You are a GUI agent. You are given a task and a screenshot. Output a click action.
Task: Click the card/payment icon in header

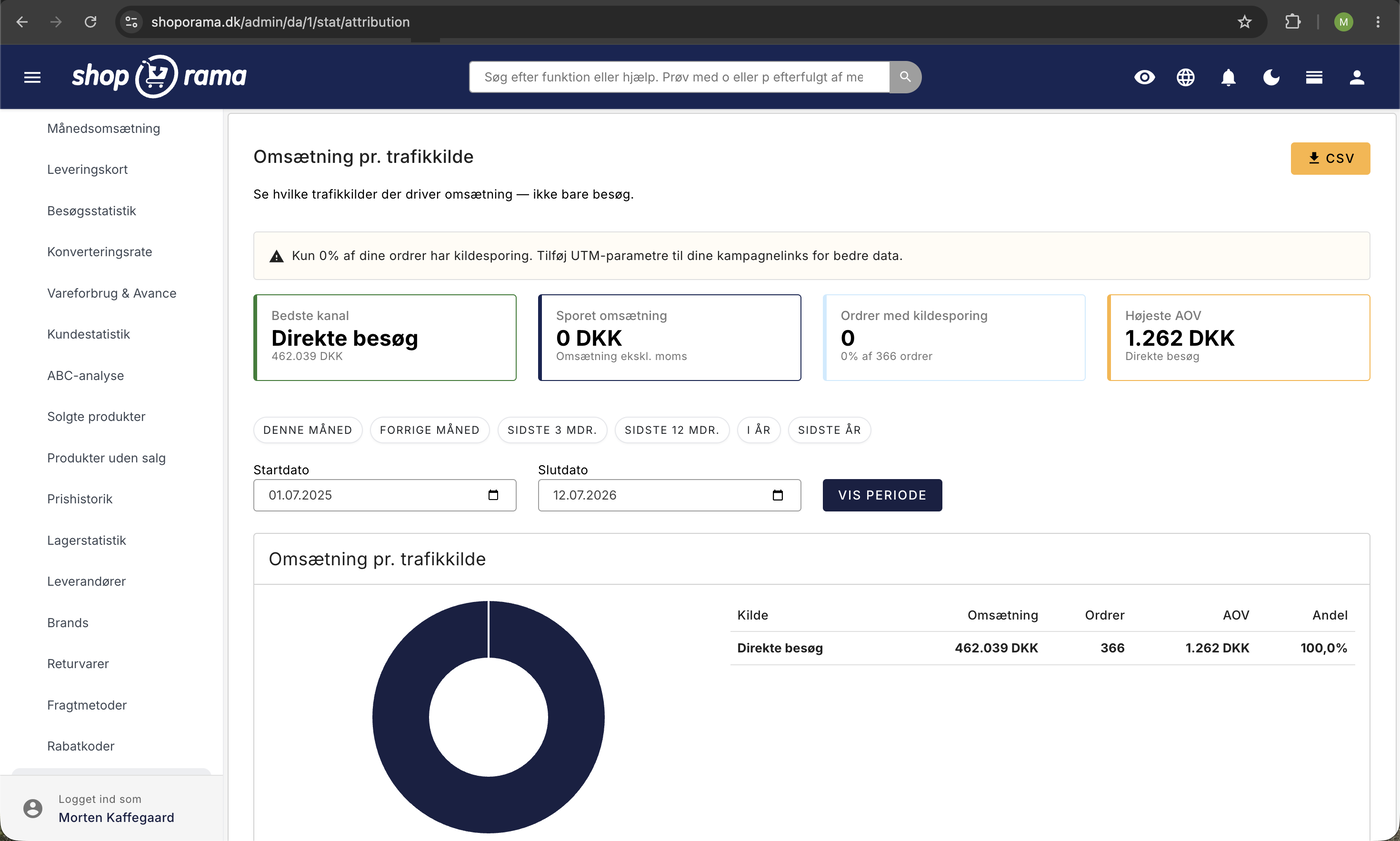1314,77
